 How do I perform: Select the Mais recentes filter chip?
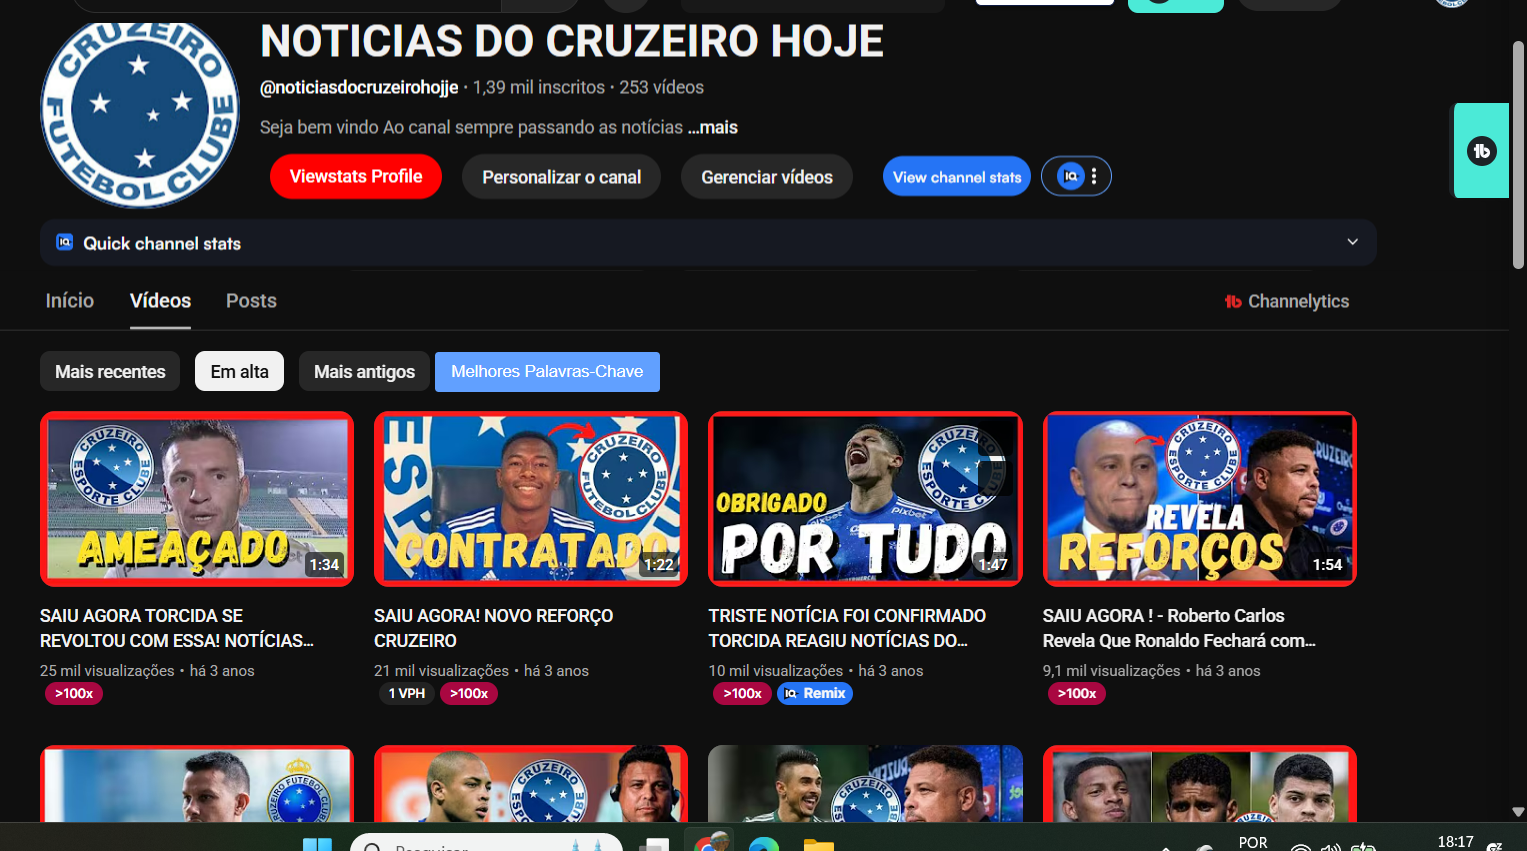[110, 371]
